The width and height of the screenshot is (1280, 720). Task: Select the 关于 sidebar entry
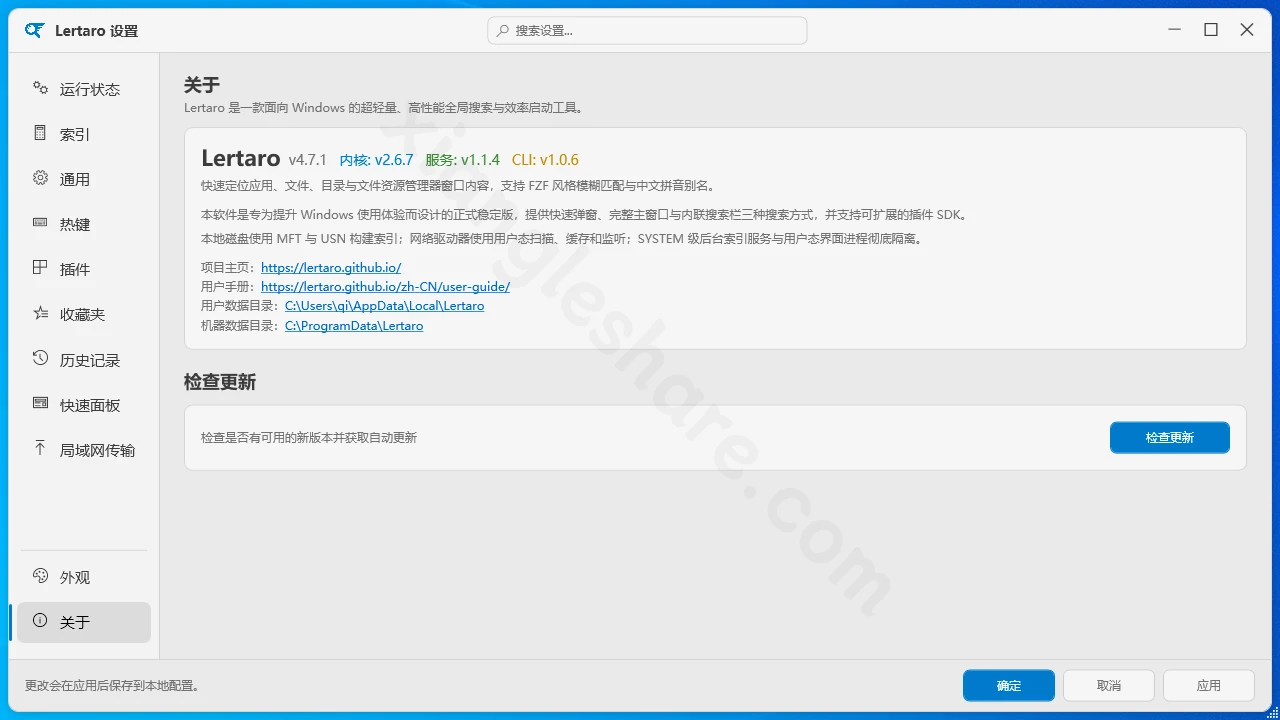(84, 622)
